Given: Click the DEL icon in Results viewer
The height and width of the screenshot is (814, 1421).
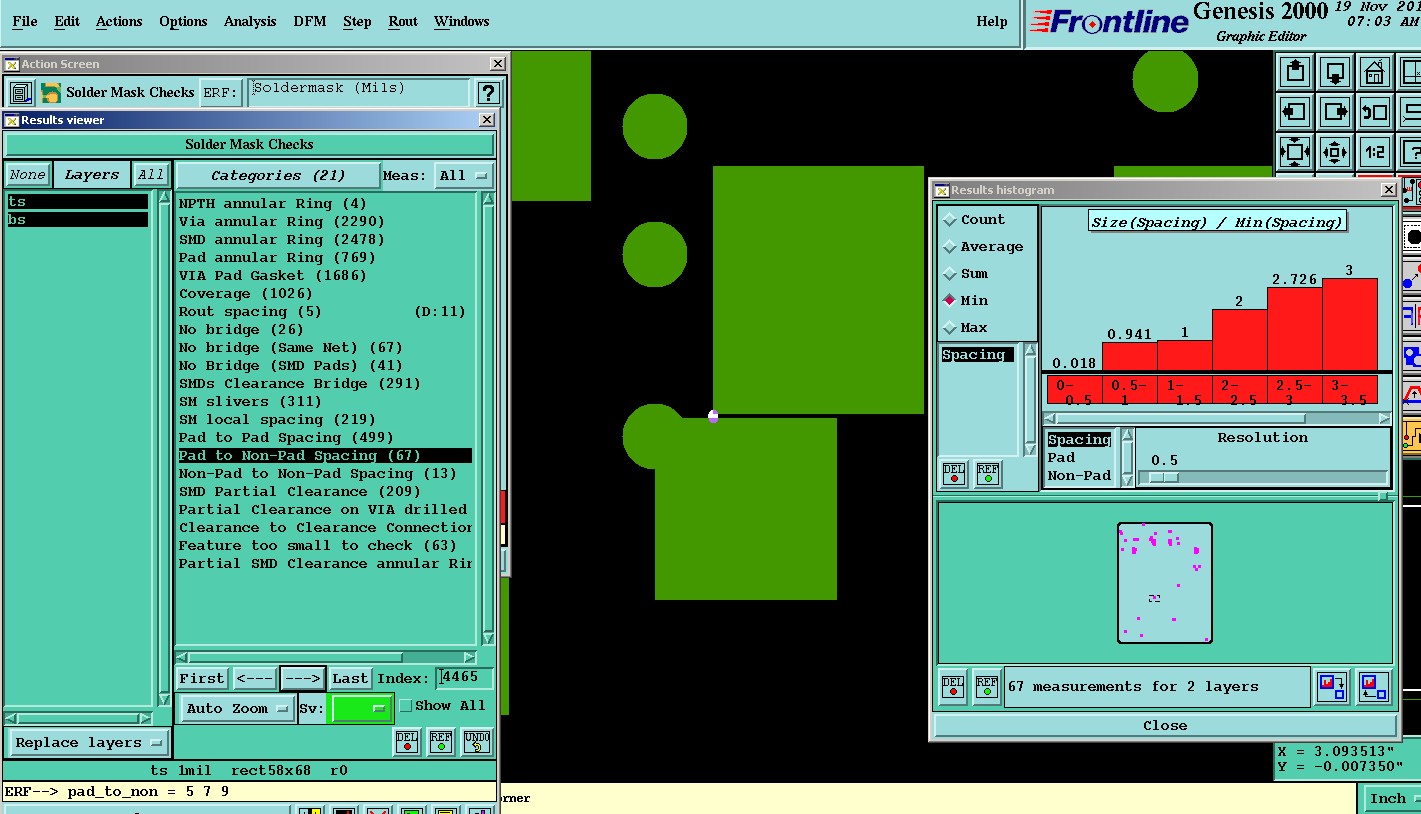Looking at the screenshot, I should [406, 741].
